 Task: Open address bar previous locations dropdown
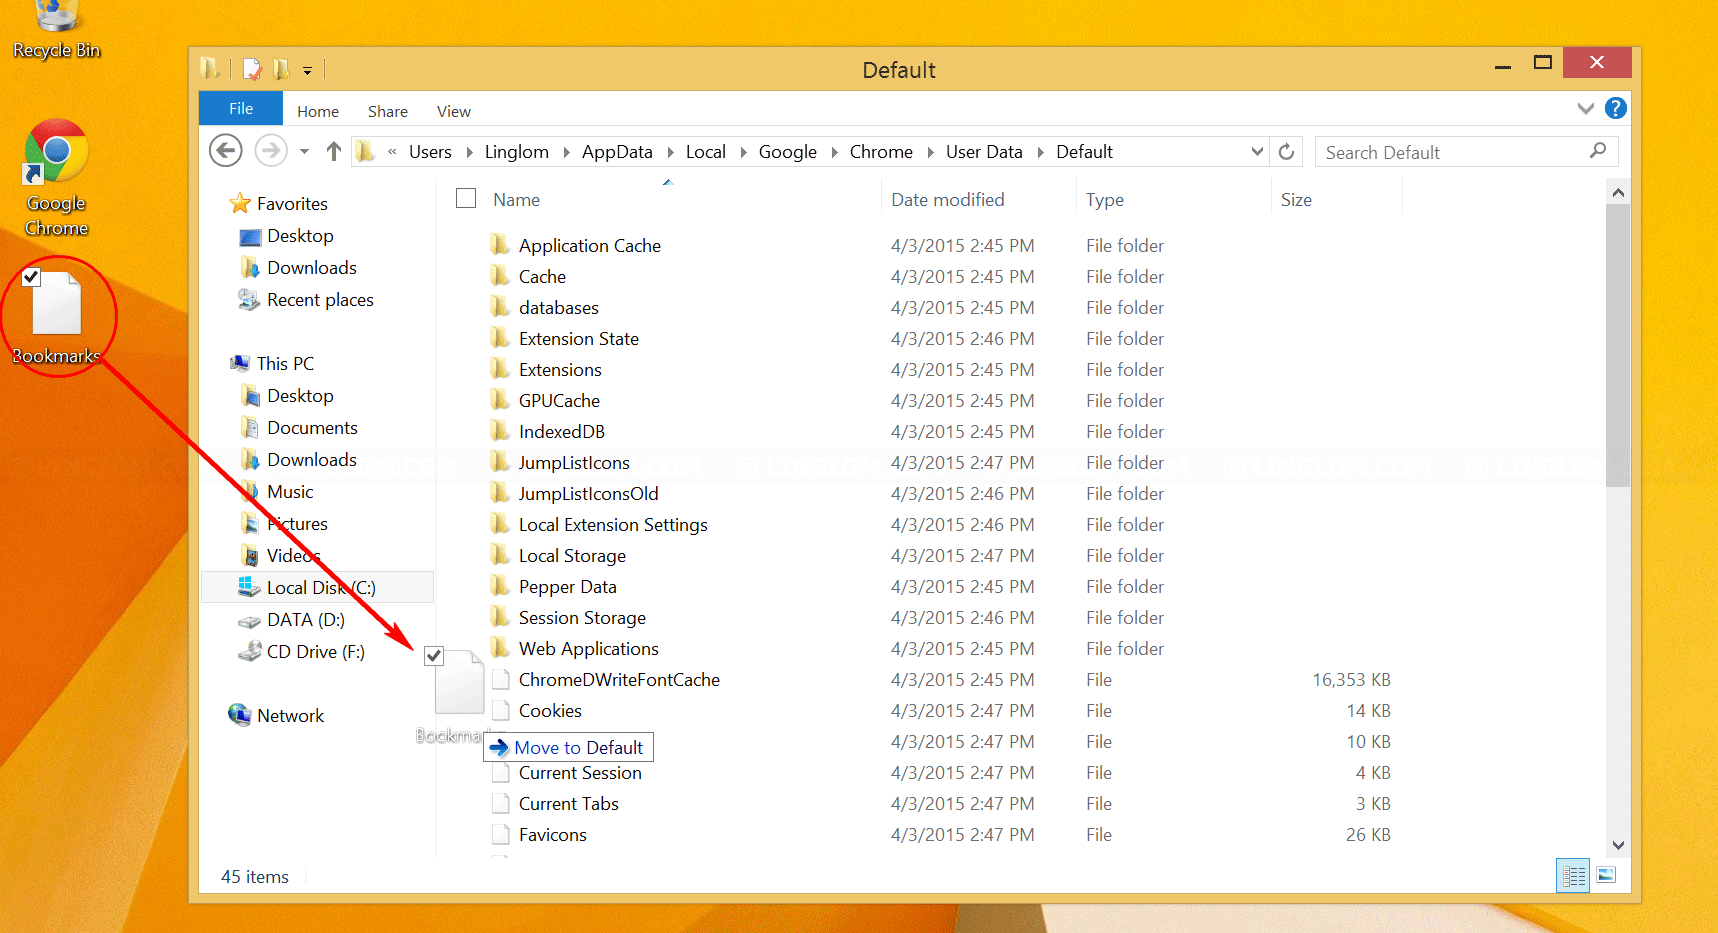[1257, 152]
